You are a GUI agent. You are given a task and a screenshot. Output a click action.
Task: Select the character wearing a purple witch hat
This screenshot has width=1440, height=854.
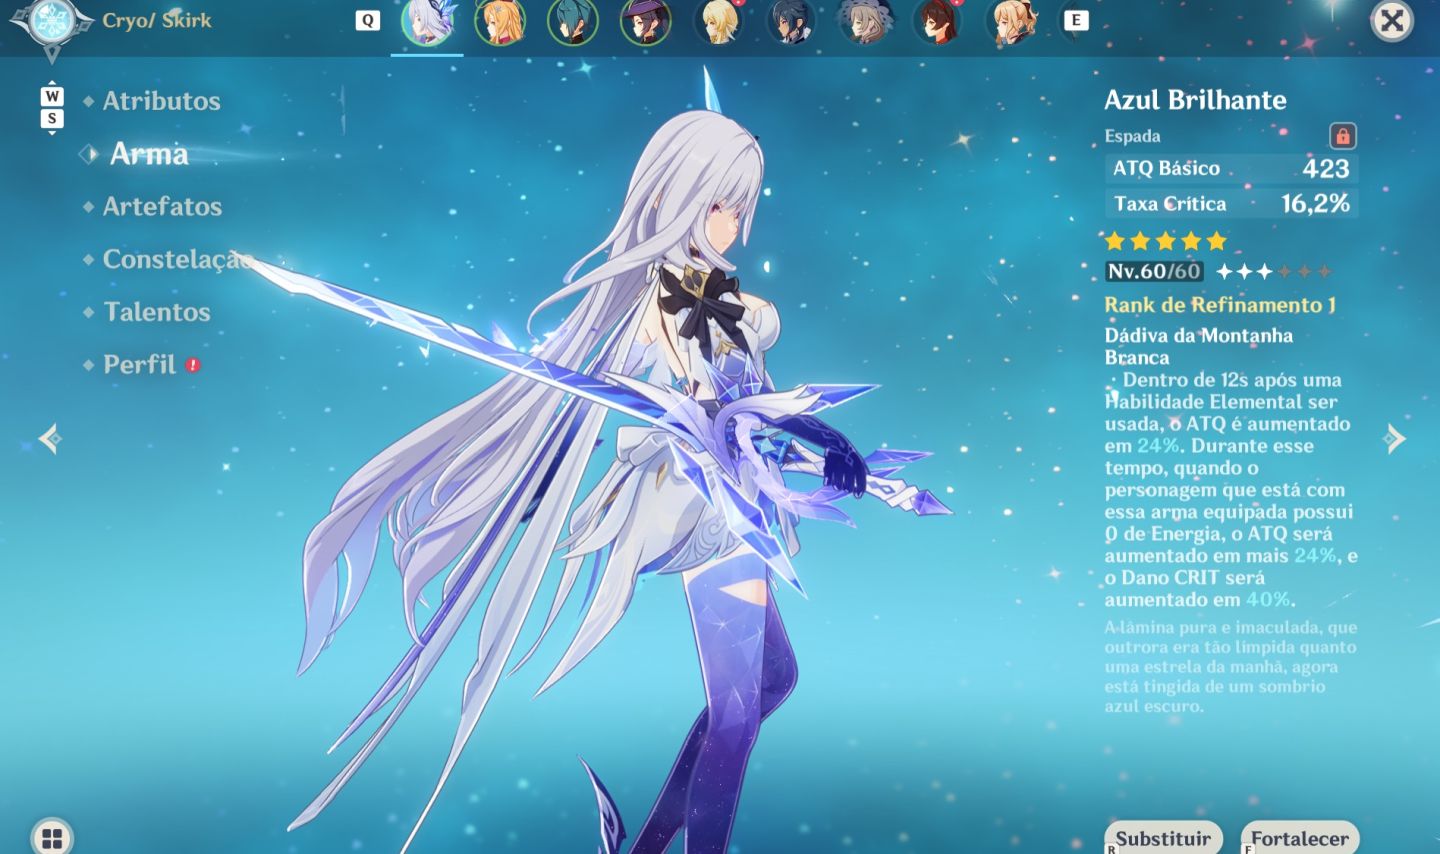point(646,21)
